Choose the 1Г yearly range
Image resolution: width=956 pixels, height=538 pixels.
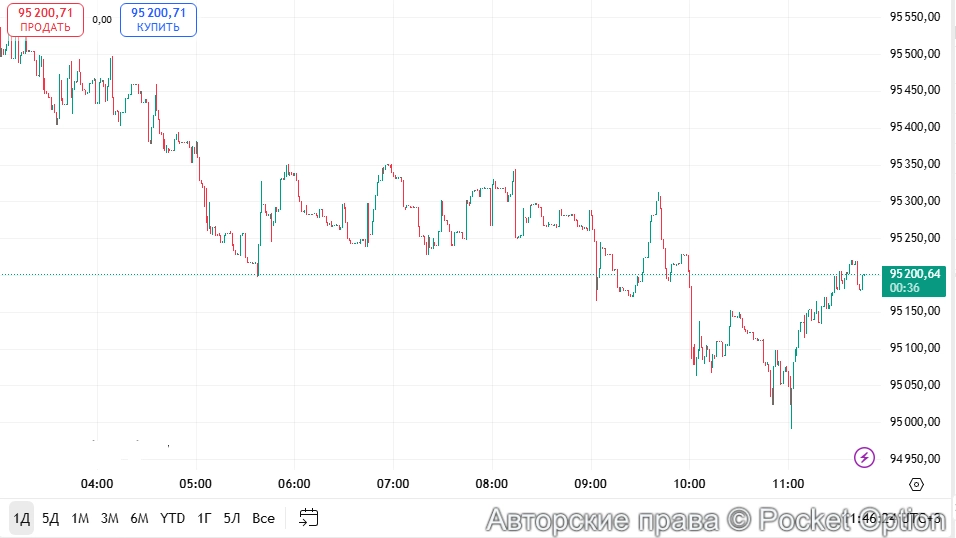click(204, 518)
